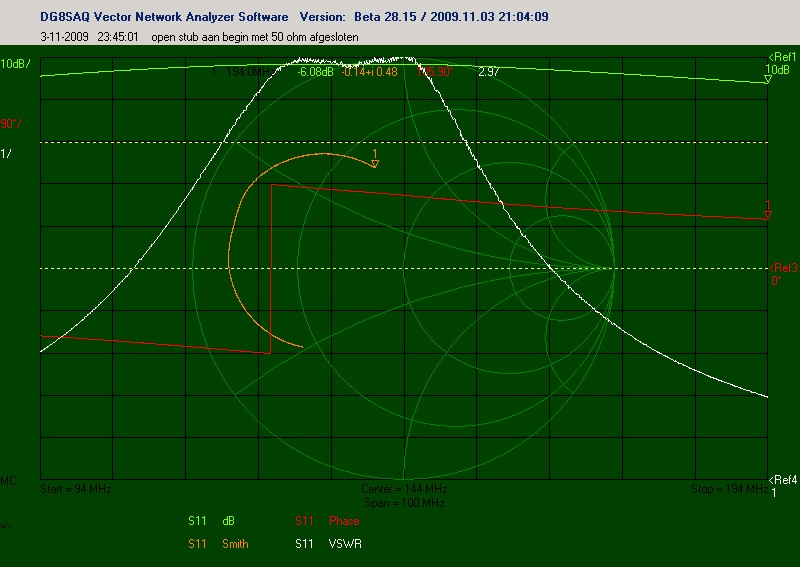Select the orange S11 trace label next to Smith

coord(197,544)
